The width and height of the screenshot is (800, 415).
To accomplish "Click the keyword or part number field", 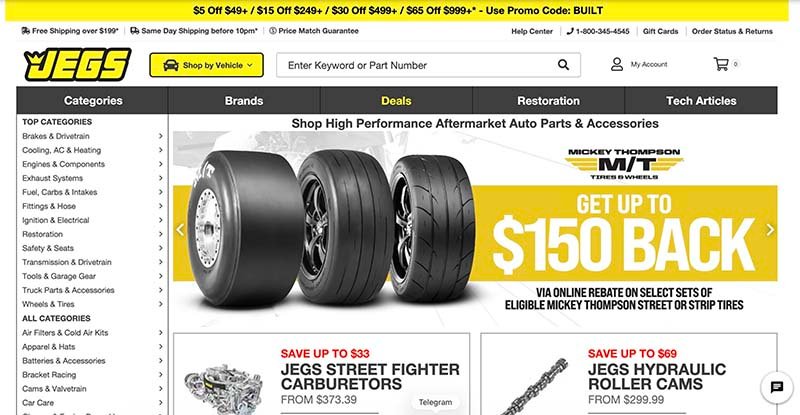I will [418, 65].
